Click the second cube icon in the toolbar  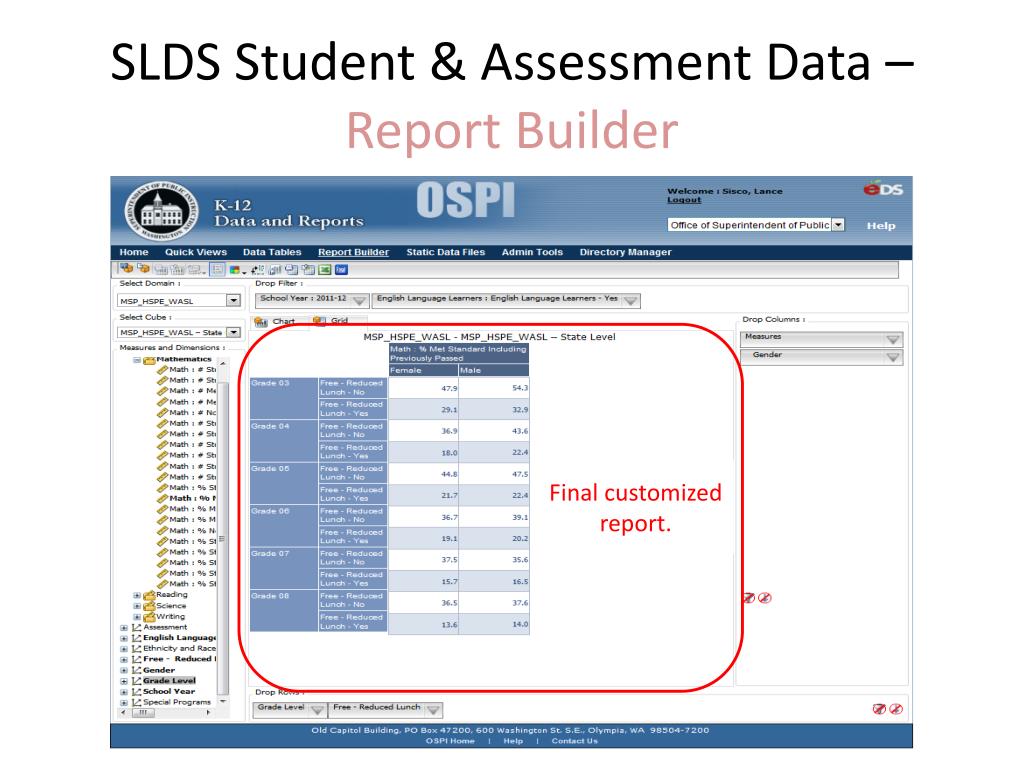point(143,268)
